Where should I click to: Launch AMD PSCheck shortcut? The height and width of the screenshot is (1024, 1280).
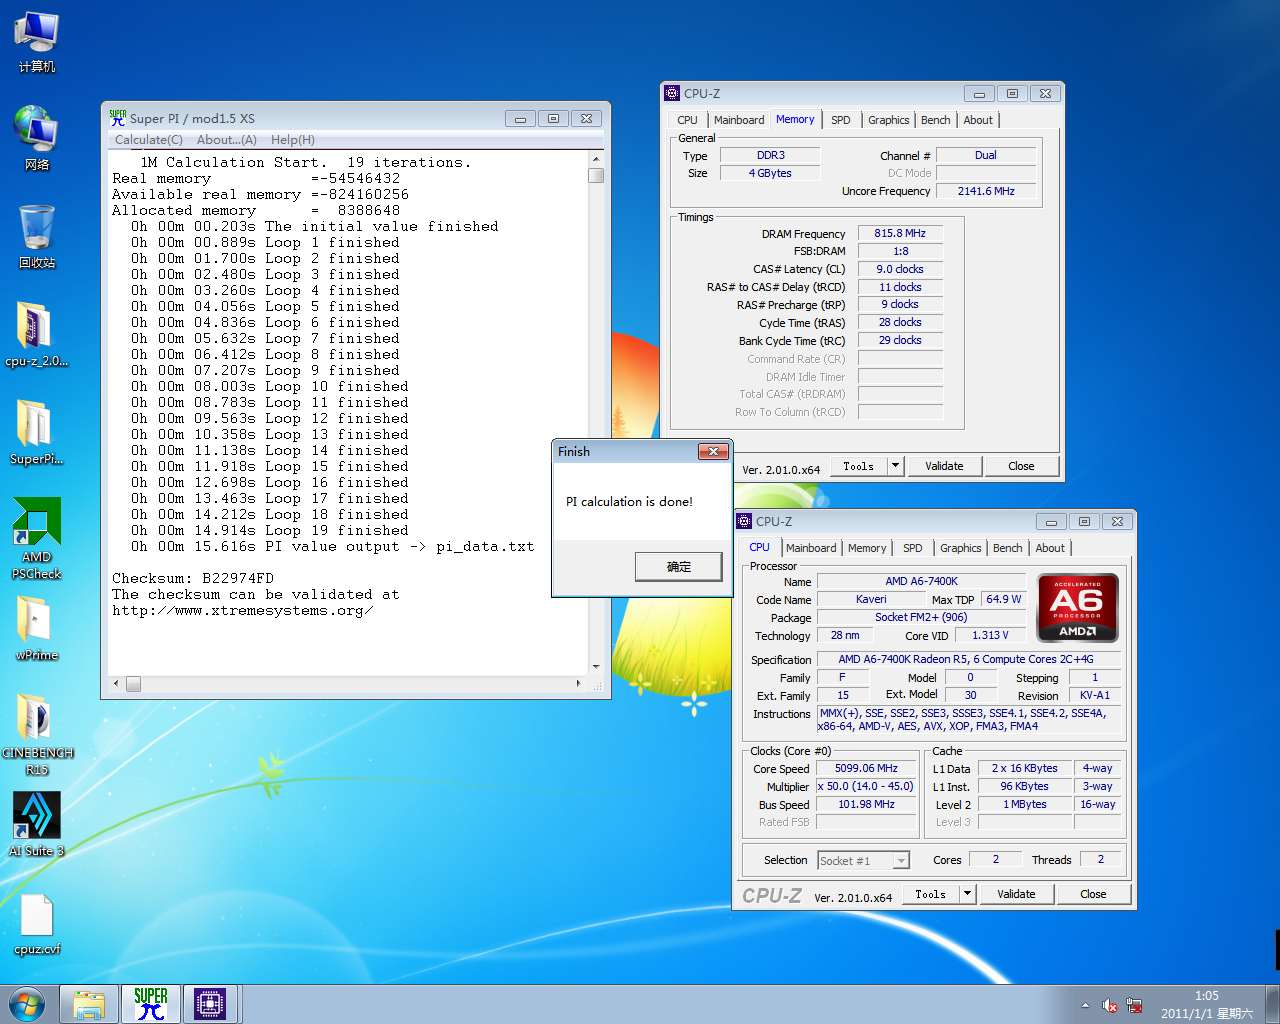tap(37, 539)
